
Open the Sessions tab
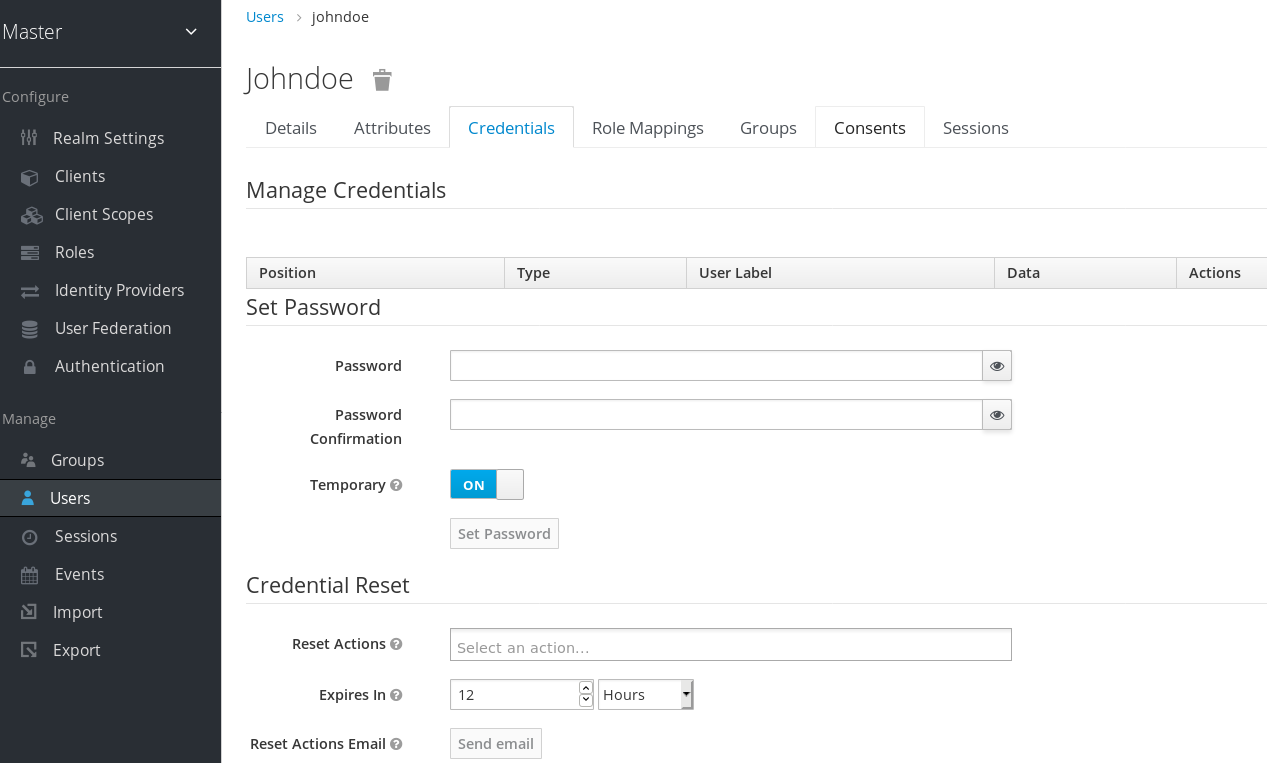click(976, 128)
